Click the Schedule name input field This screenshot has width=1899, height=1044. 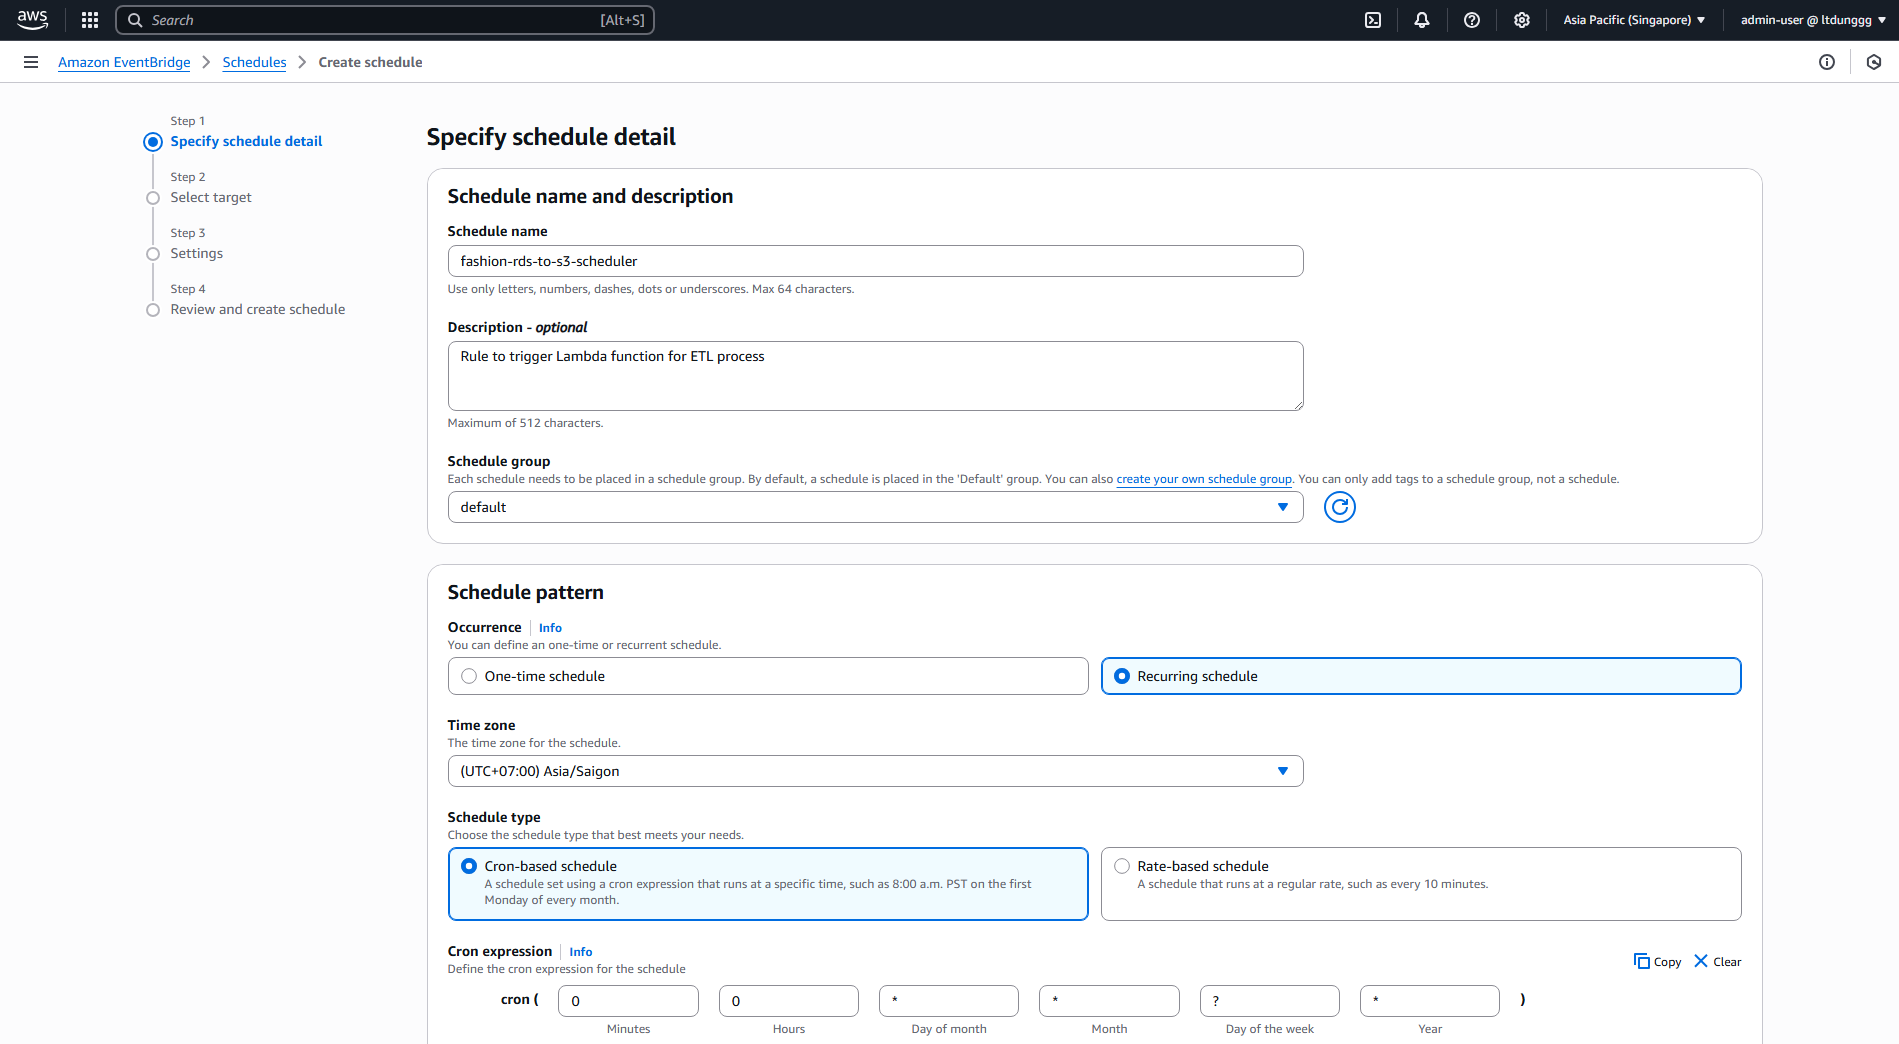875,261
